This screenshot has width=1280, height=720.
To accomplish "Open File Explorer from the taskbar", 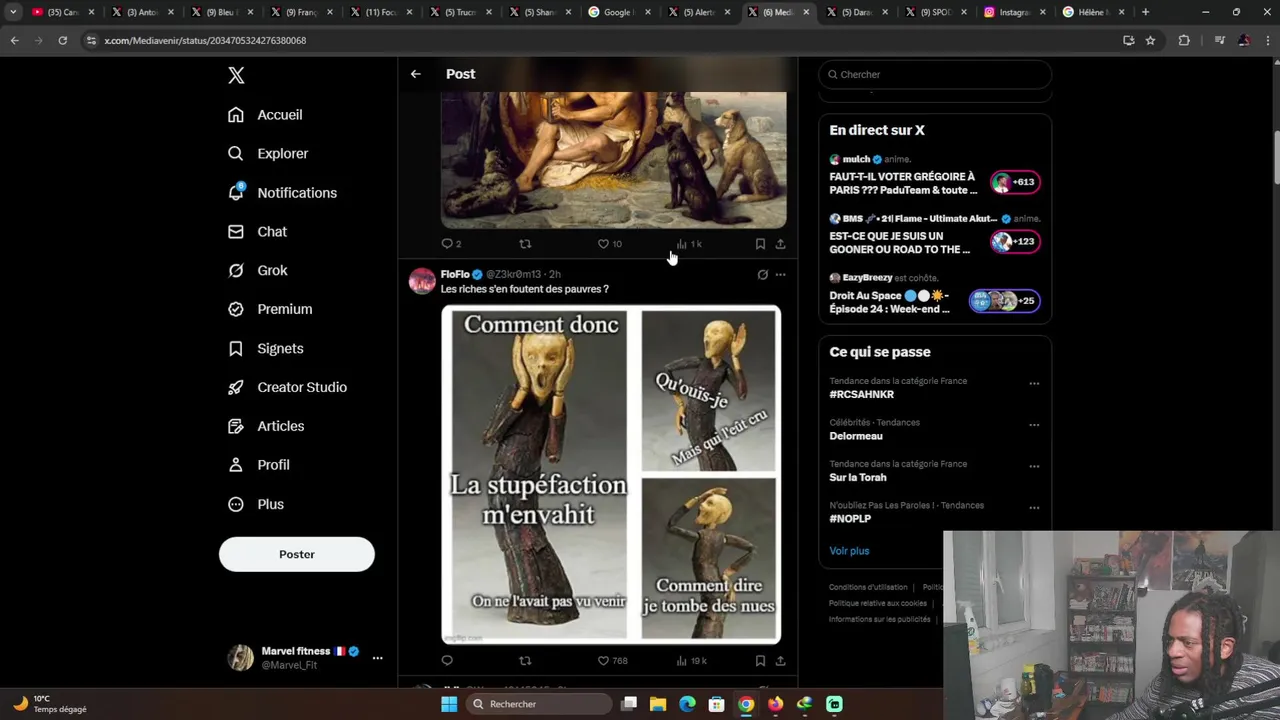I will pos(658,704).
